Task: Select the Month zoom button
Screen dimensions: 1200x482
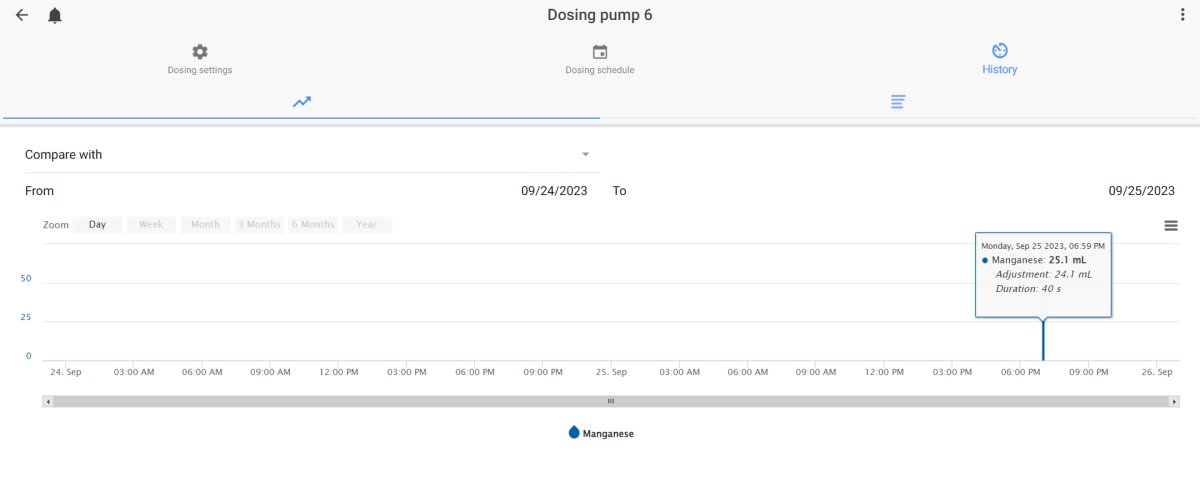Action: tap(205, 225)
